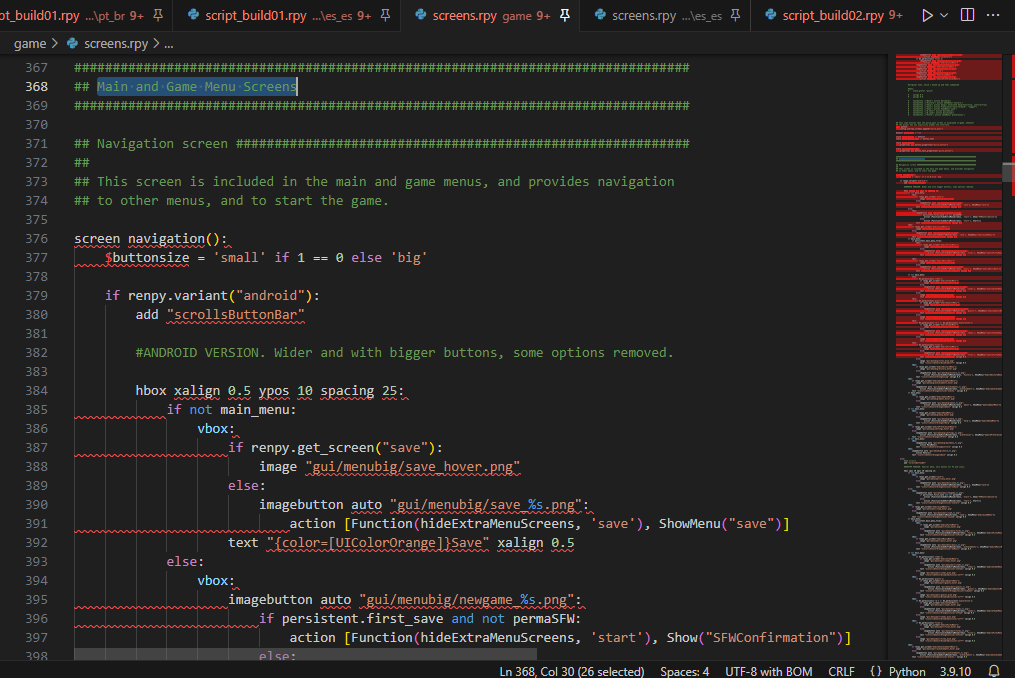
Task: Unpin the es_es script_build01.rpy tab
Action: point(385,15)
